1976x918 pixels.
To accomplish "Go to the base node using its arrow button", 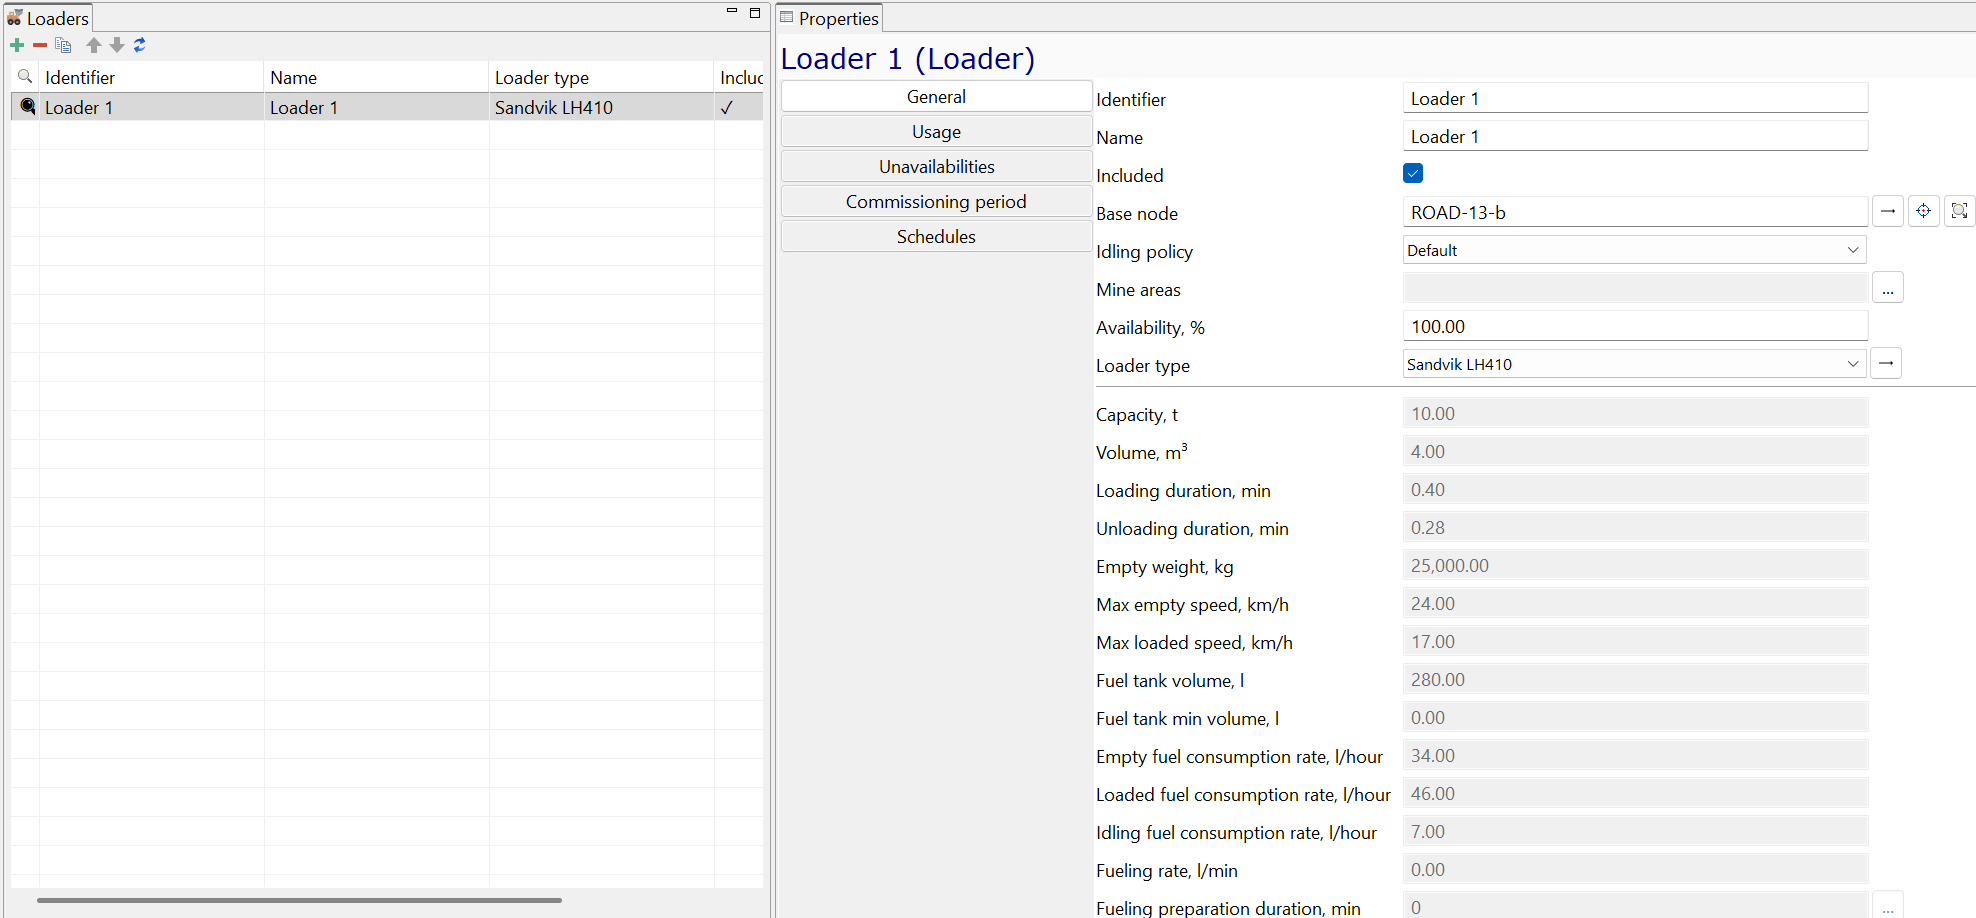I will point(1888,211).
